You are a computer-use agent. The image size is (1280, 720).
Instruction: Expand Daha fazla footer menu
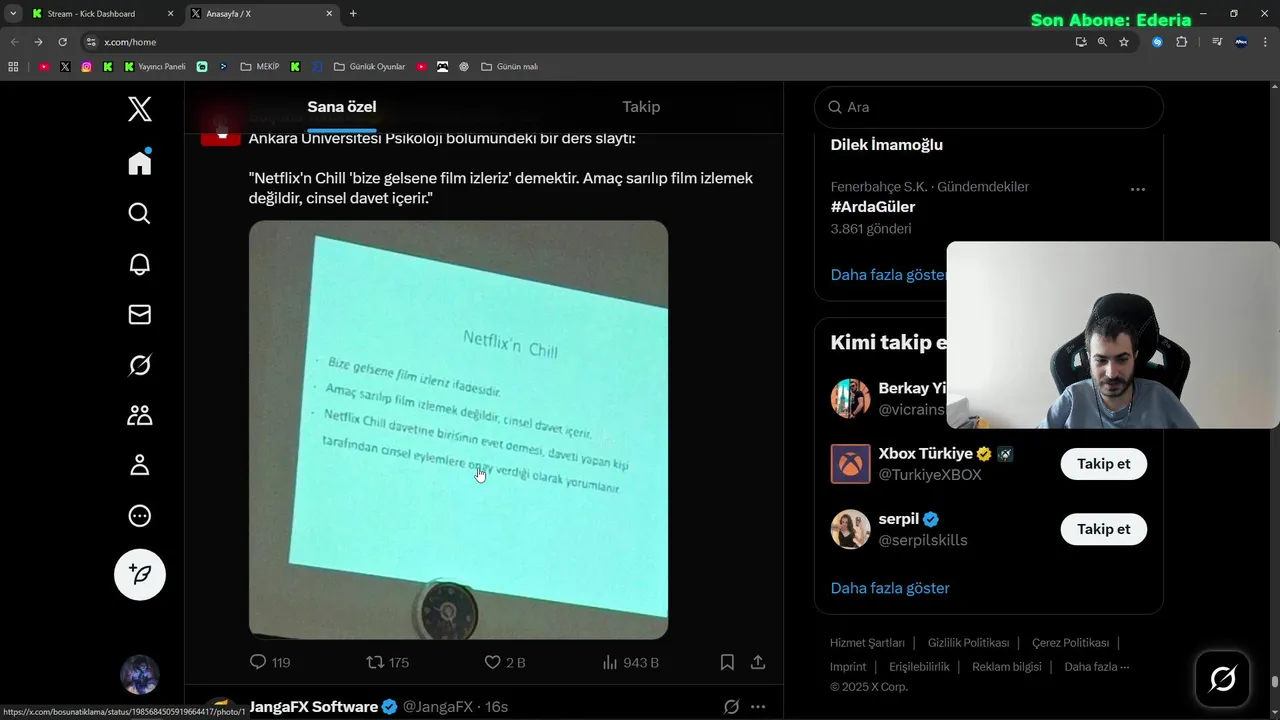point(1097,667)
